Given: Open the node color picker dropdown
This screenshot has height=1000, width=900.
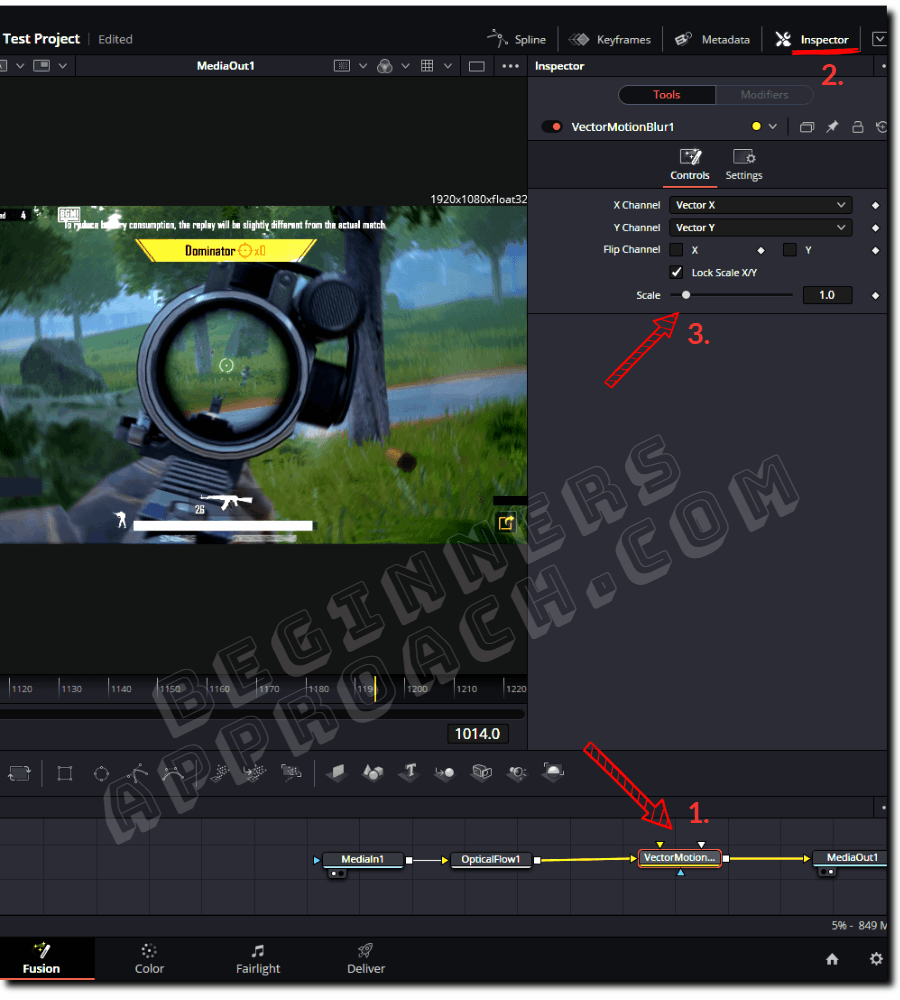Looking at the screenshot, I should coord(772,126).
